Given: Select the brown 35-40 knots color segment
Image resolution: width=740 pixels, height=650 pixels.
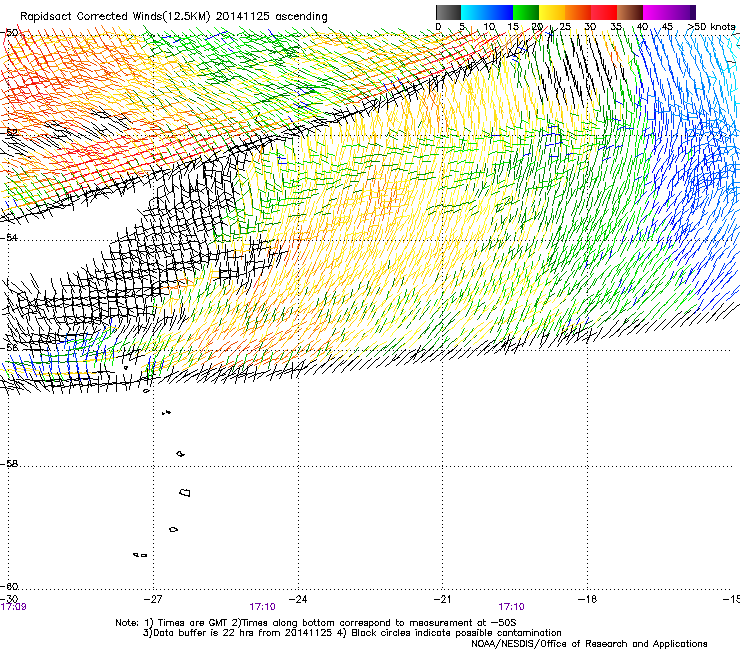Looking at the screenshot, I should click(x=630, y=12).
